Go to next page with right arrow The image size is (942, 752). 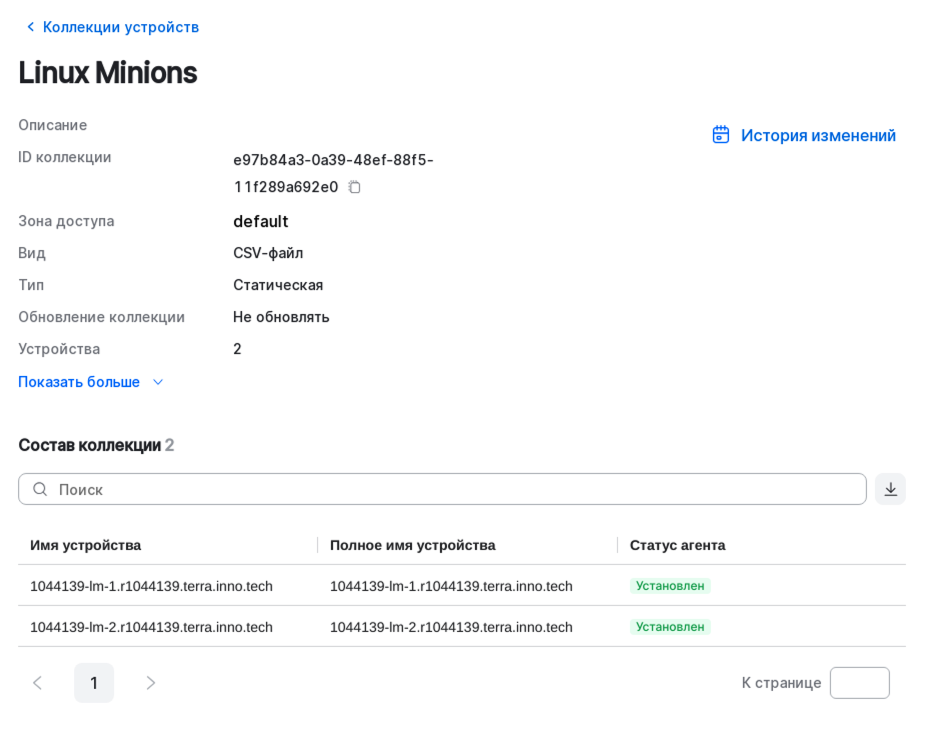click(x=150, y=683)
